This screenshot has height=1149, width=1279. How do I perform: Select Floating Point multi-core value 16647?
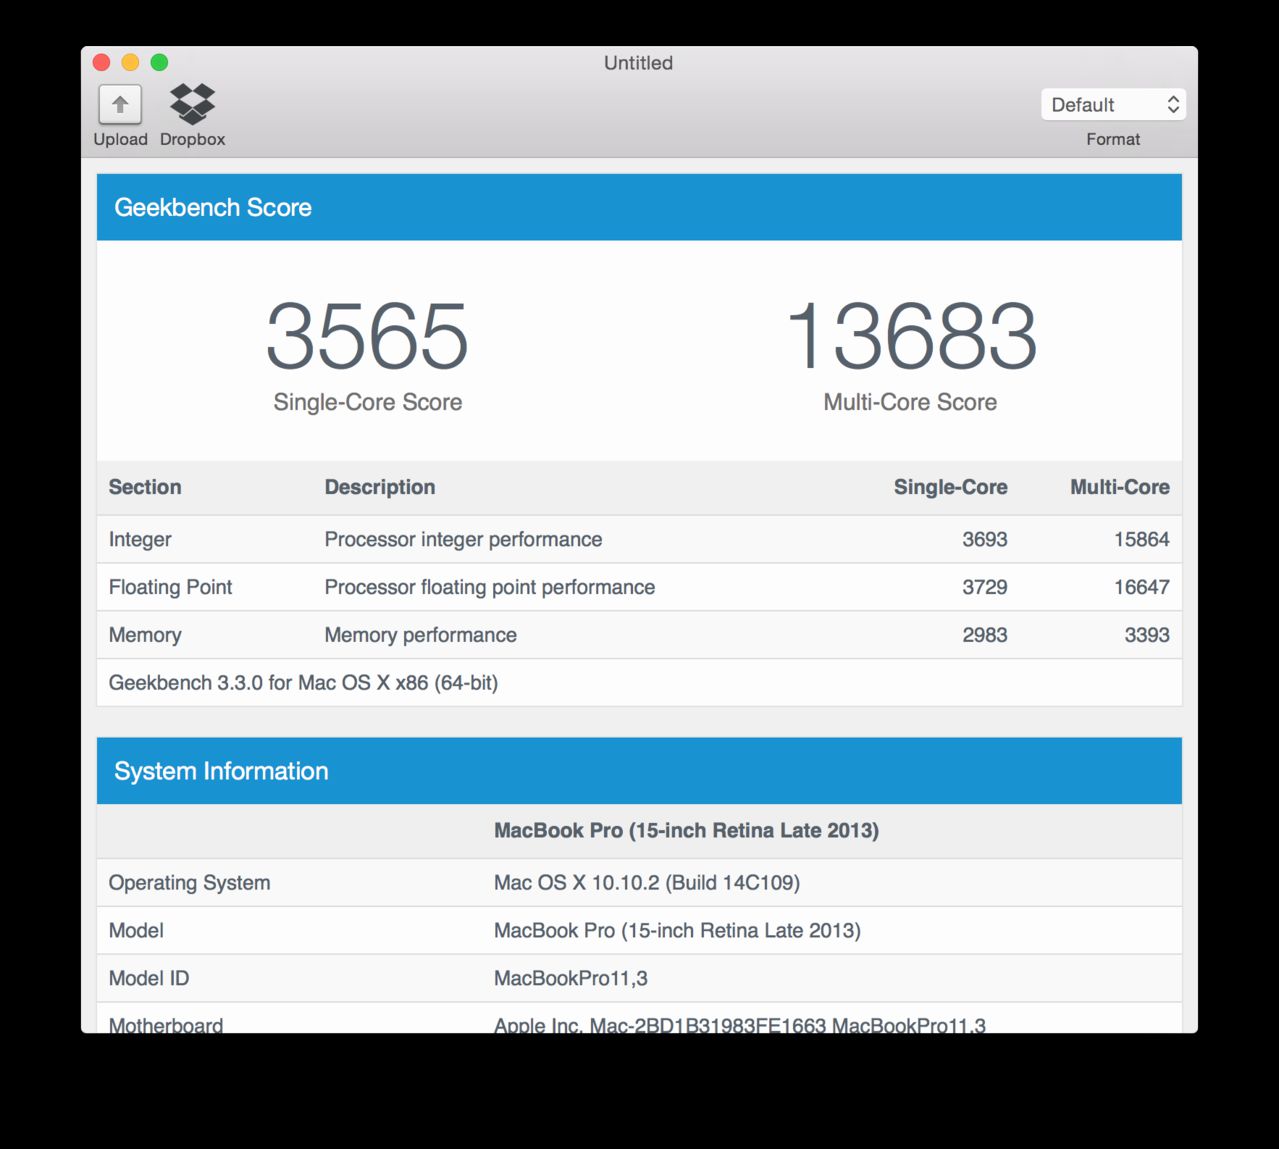[1142, 587]
